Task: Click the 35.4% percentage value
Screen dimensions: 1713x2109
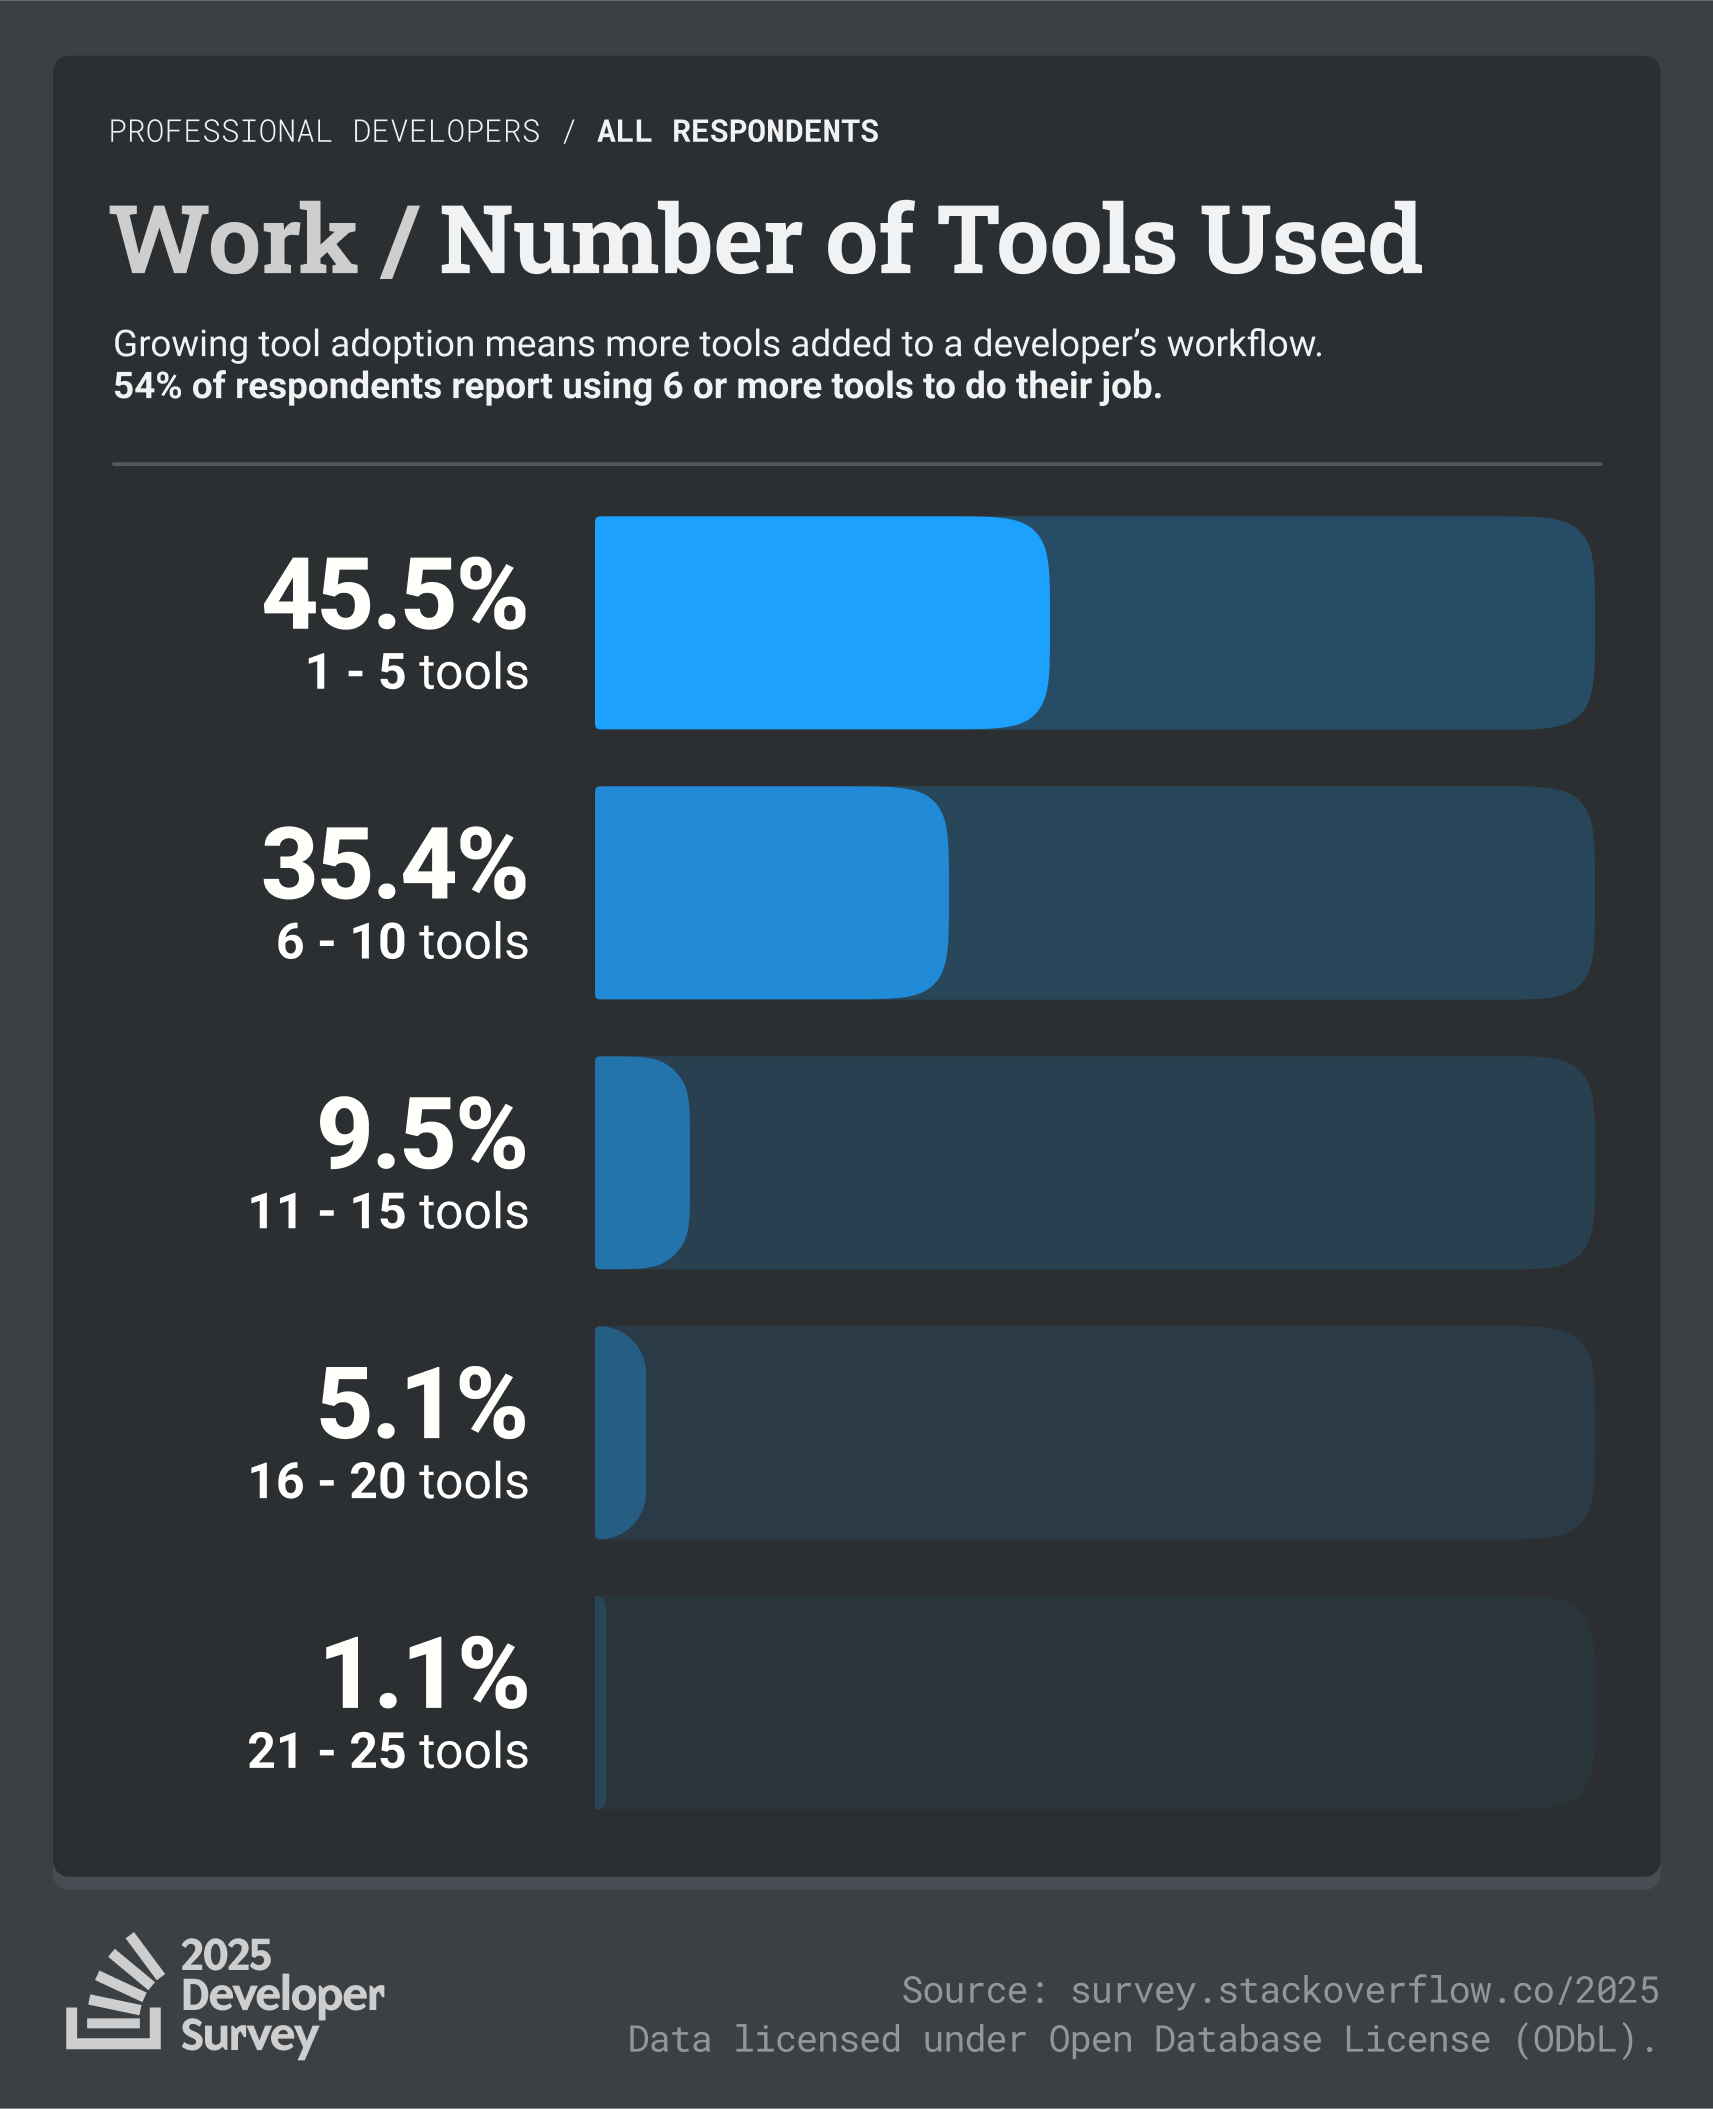Action: 395,865
